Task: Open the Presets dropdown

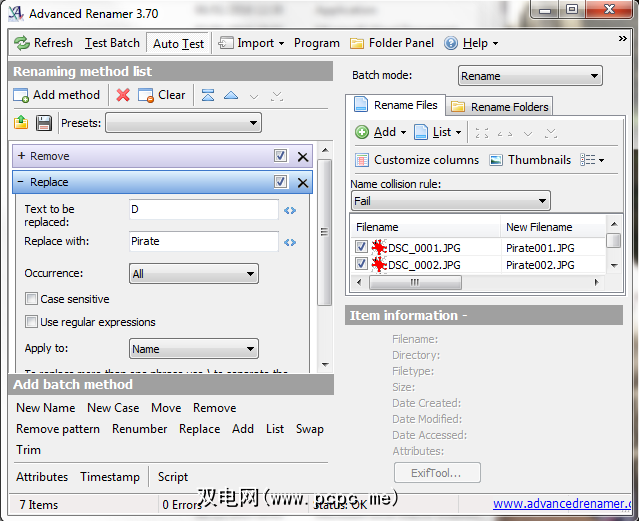Action: (x=183, y=123)
